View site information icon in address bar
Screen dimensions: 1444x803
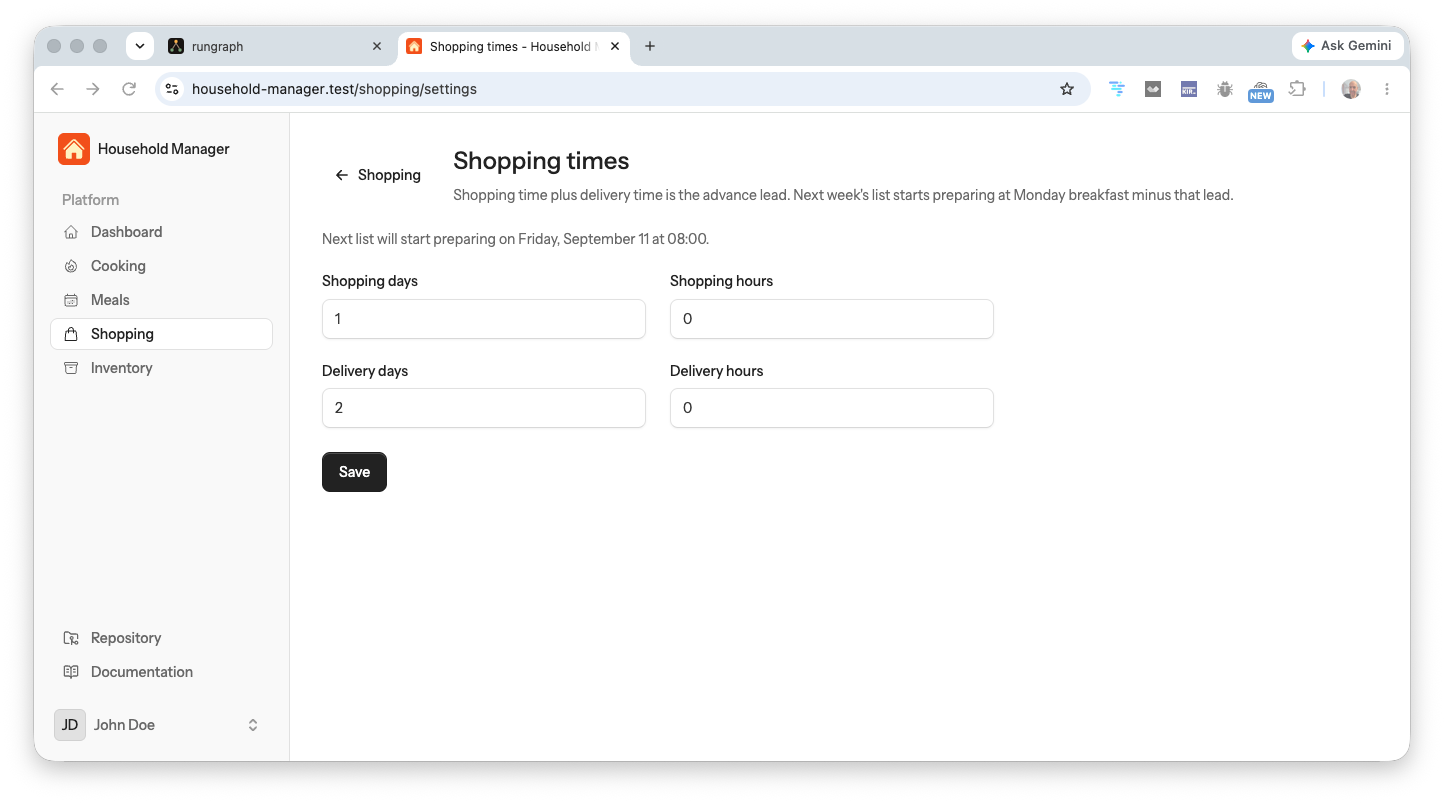(172, 89)
